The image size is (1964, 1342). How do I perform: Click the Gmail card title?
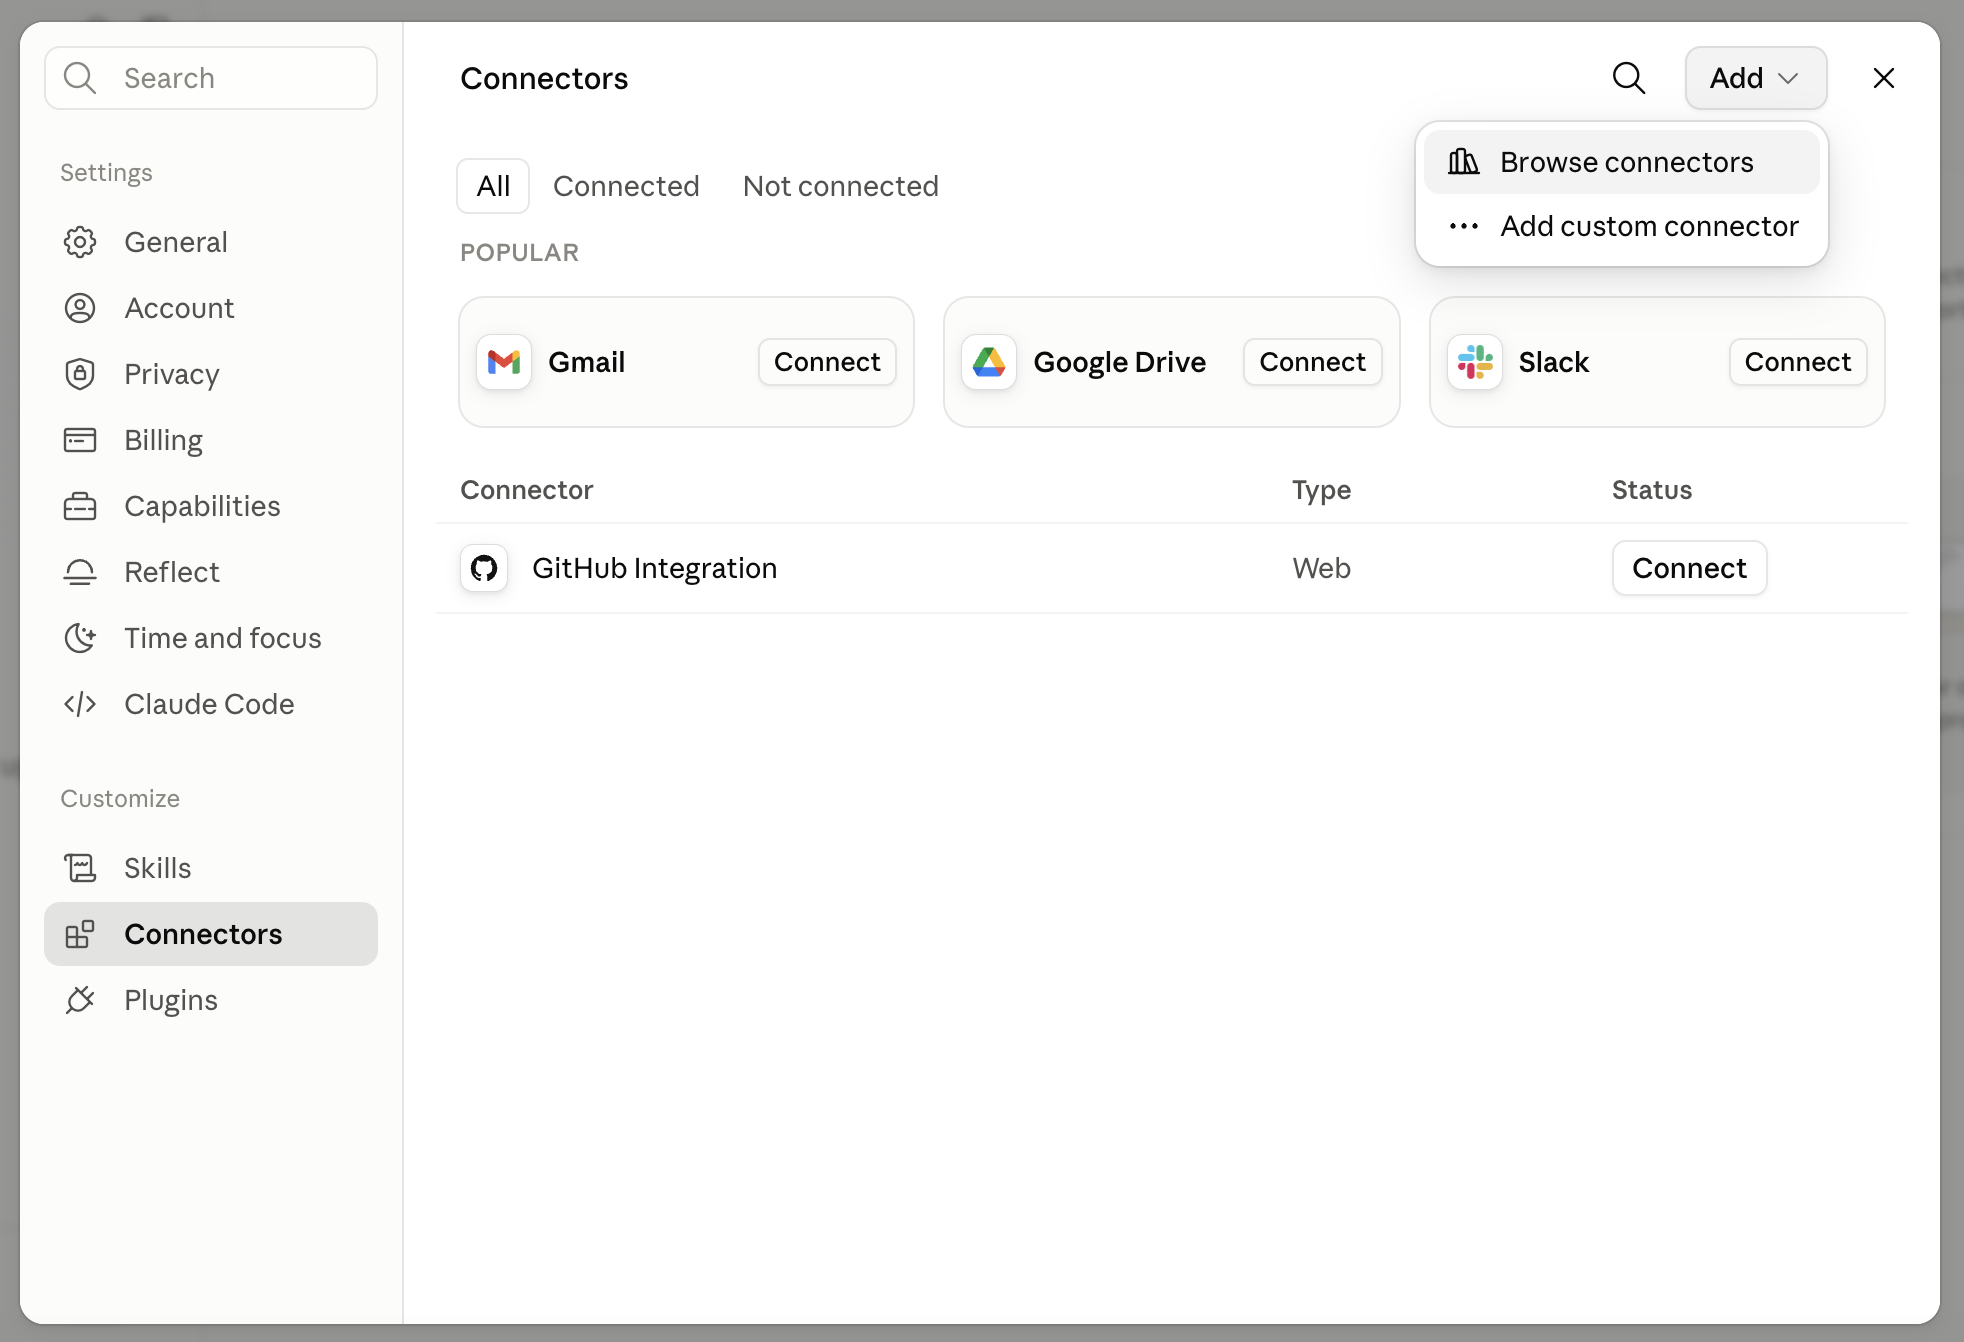[x=586, y=362]
